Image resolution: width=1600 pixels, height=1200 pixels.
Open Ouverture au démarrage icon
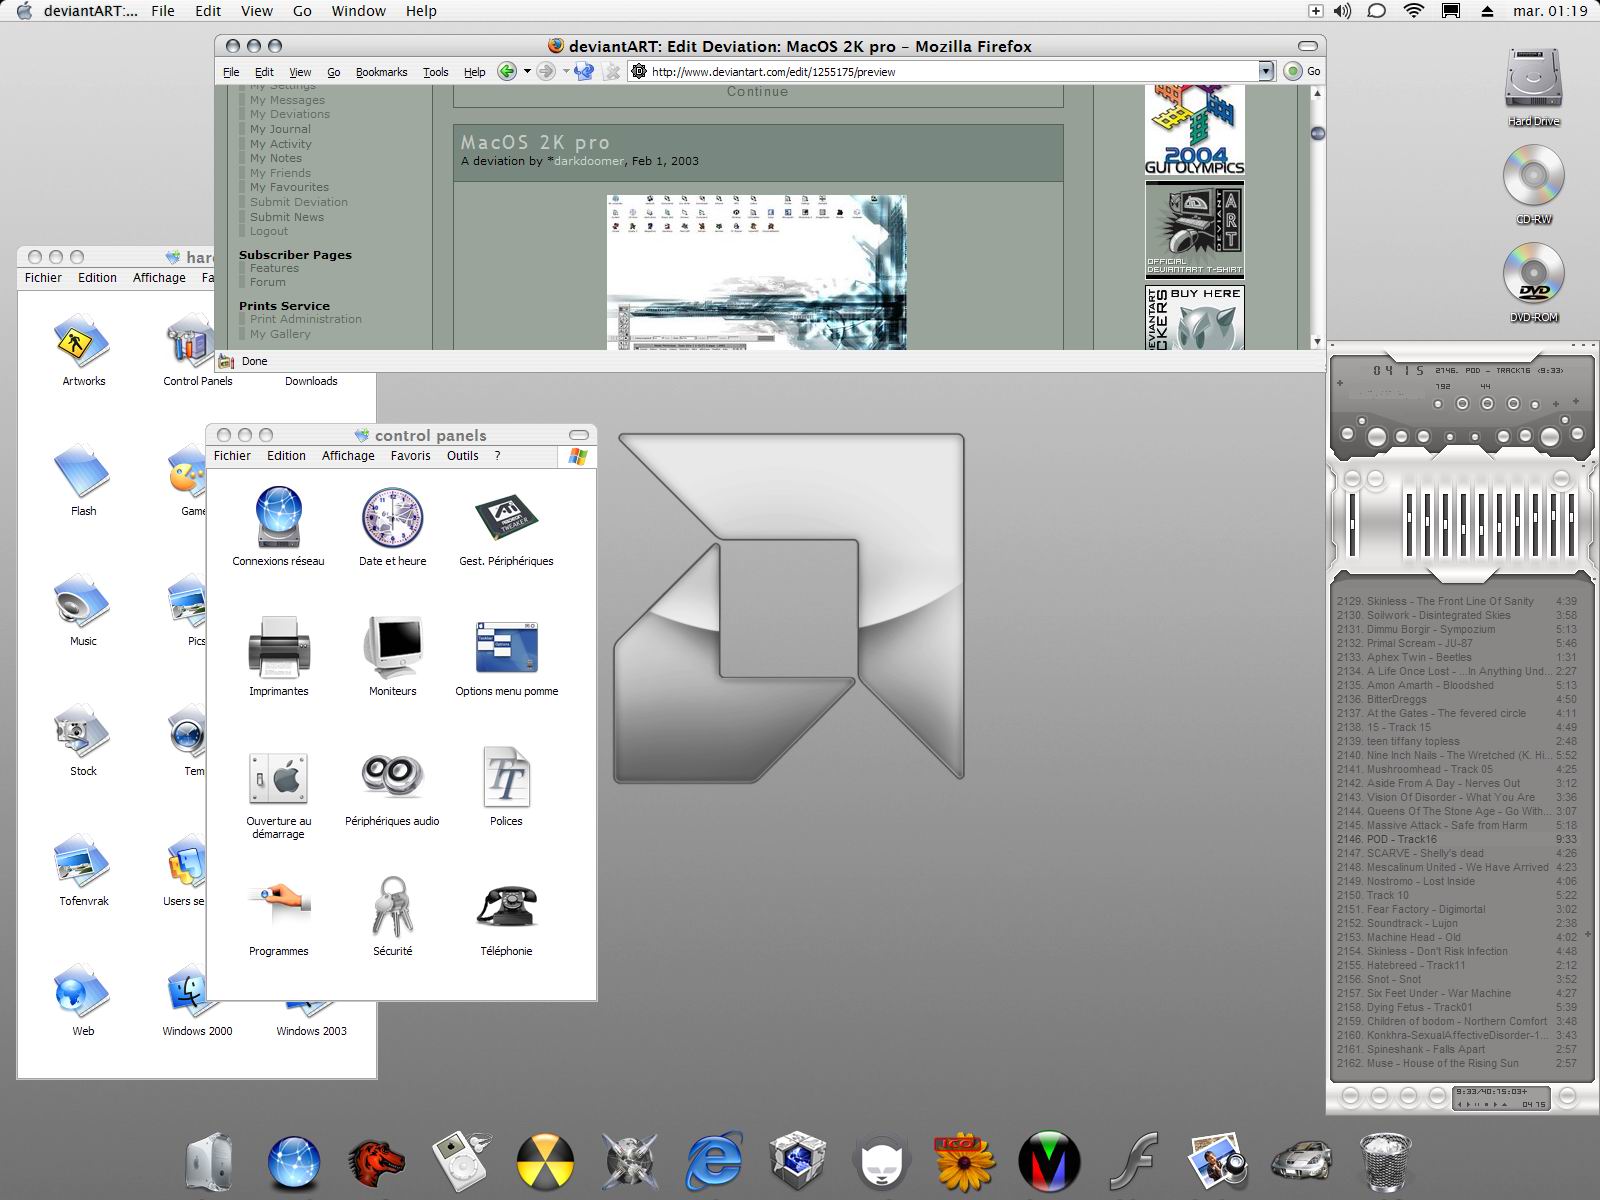point(278,777)
